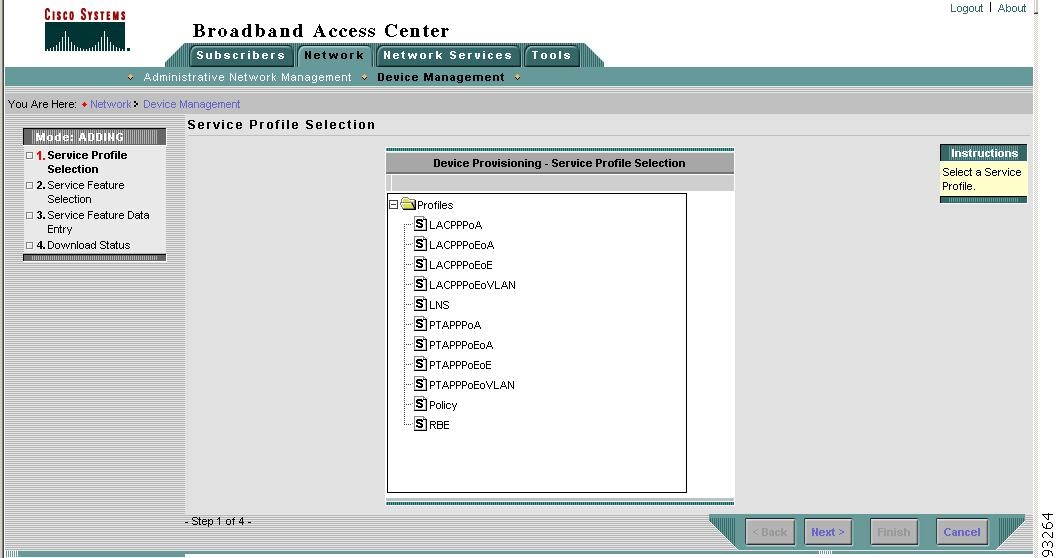Click the Service Profile Selection step label
The height and width of the screenshot is (558, 1057).
tap(87, 162)
